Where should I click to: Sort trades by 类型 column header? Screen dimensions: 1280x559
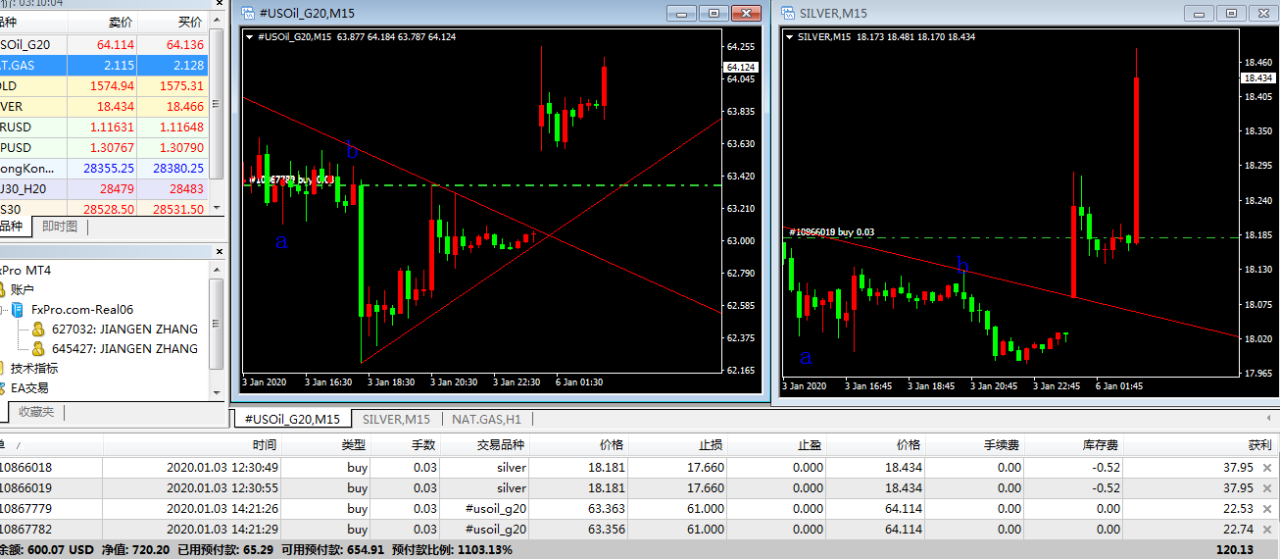[327, 444]
